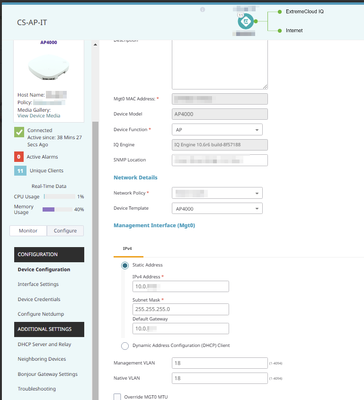Switch to the Monitor tab

tap(28, 231)
